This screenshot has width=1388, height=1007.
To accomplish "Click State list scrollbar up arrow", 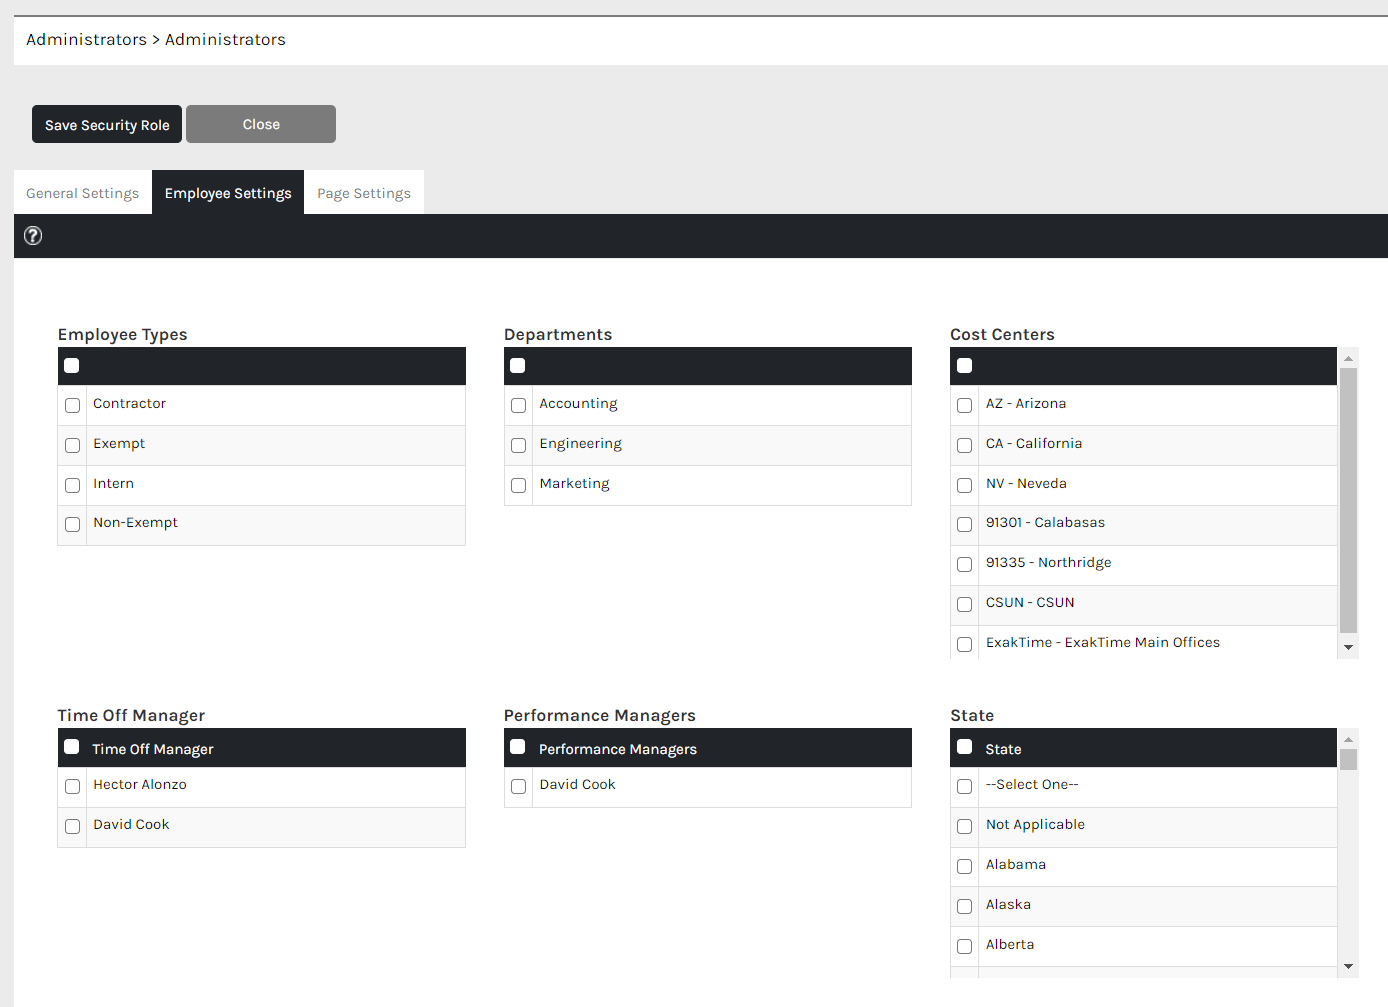I will click(x=1348, y=738).
